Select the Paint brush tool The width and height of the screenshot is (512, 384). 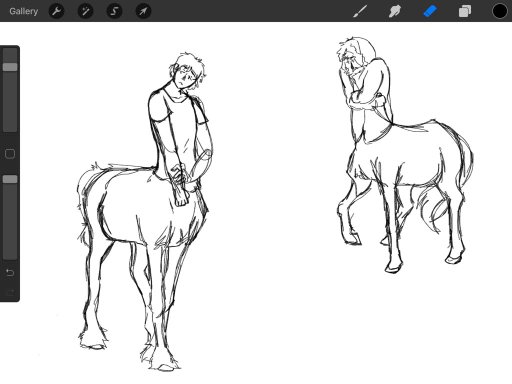360,11
